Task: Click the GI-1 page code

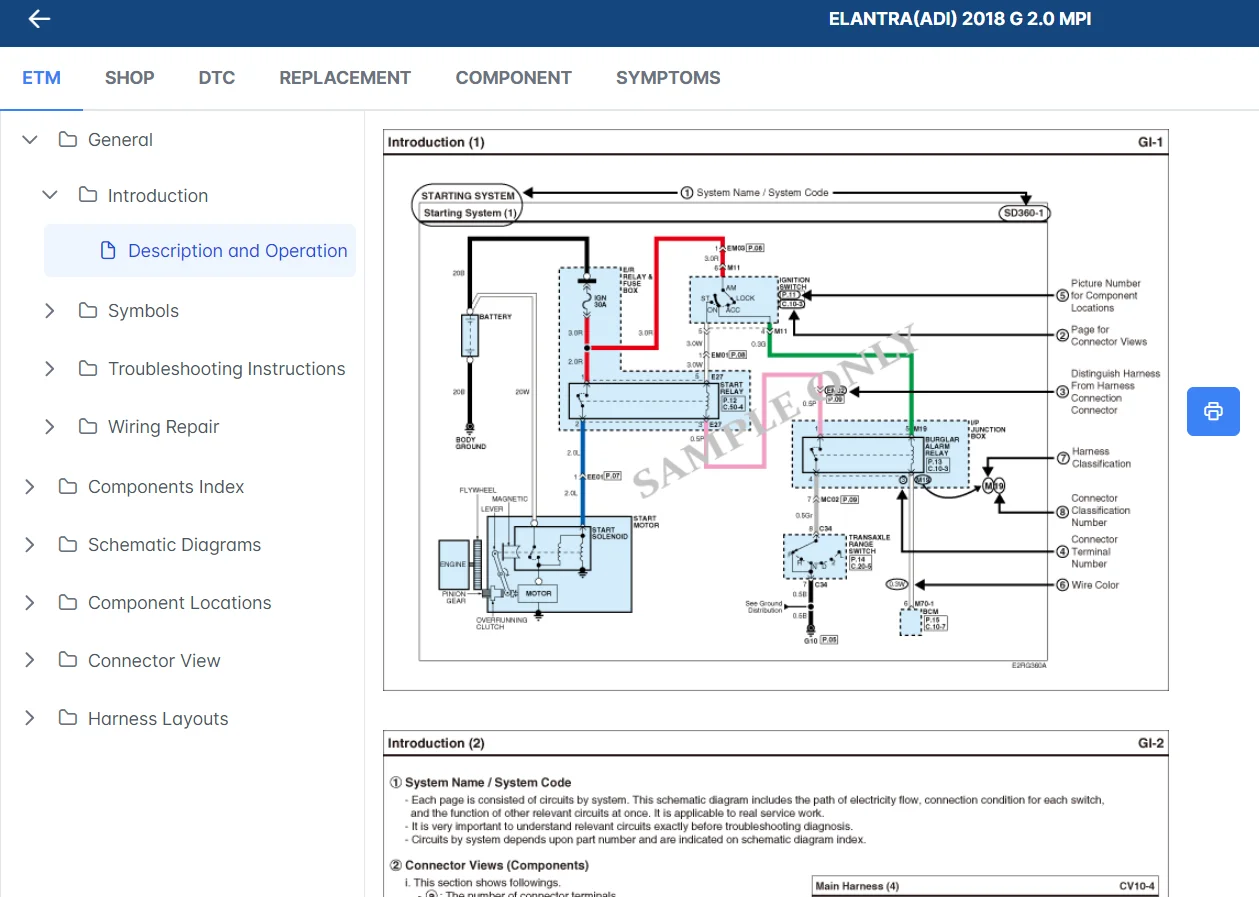Action: click(1151, 142)
